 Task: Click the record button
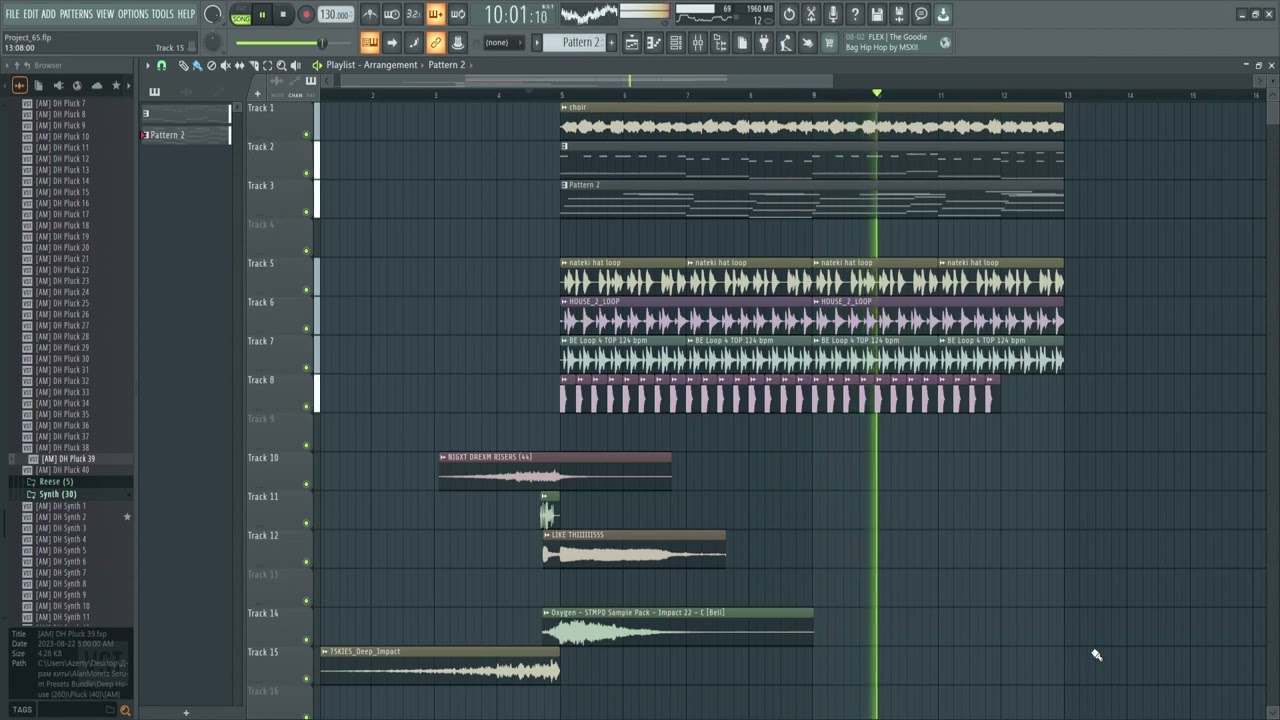(306, 15)
